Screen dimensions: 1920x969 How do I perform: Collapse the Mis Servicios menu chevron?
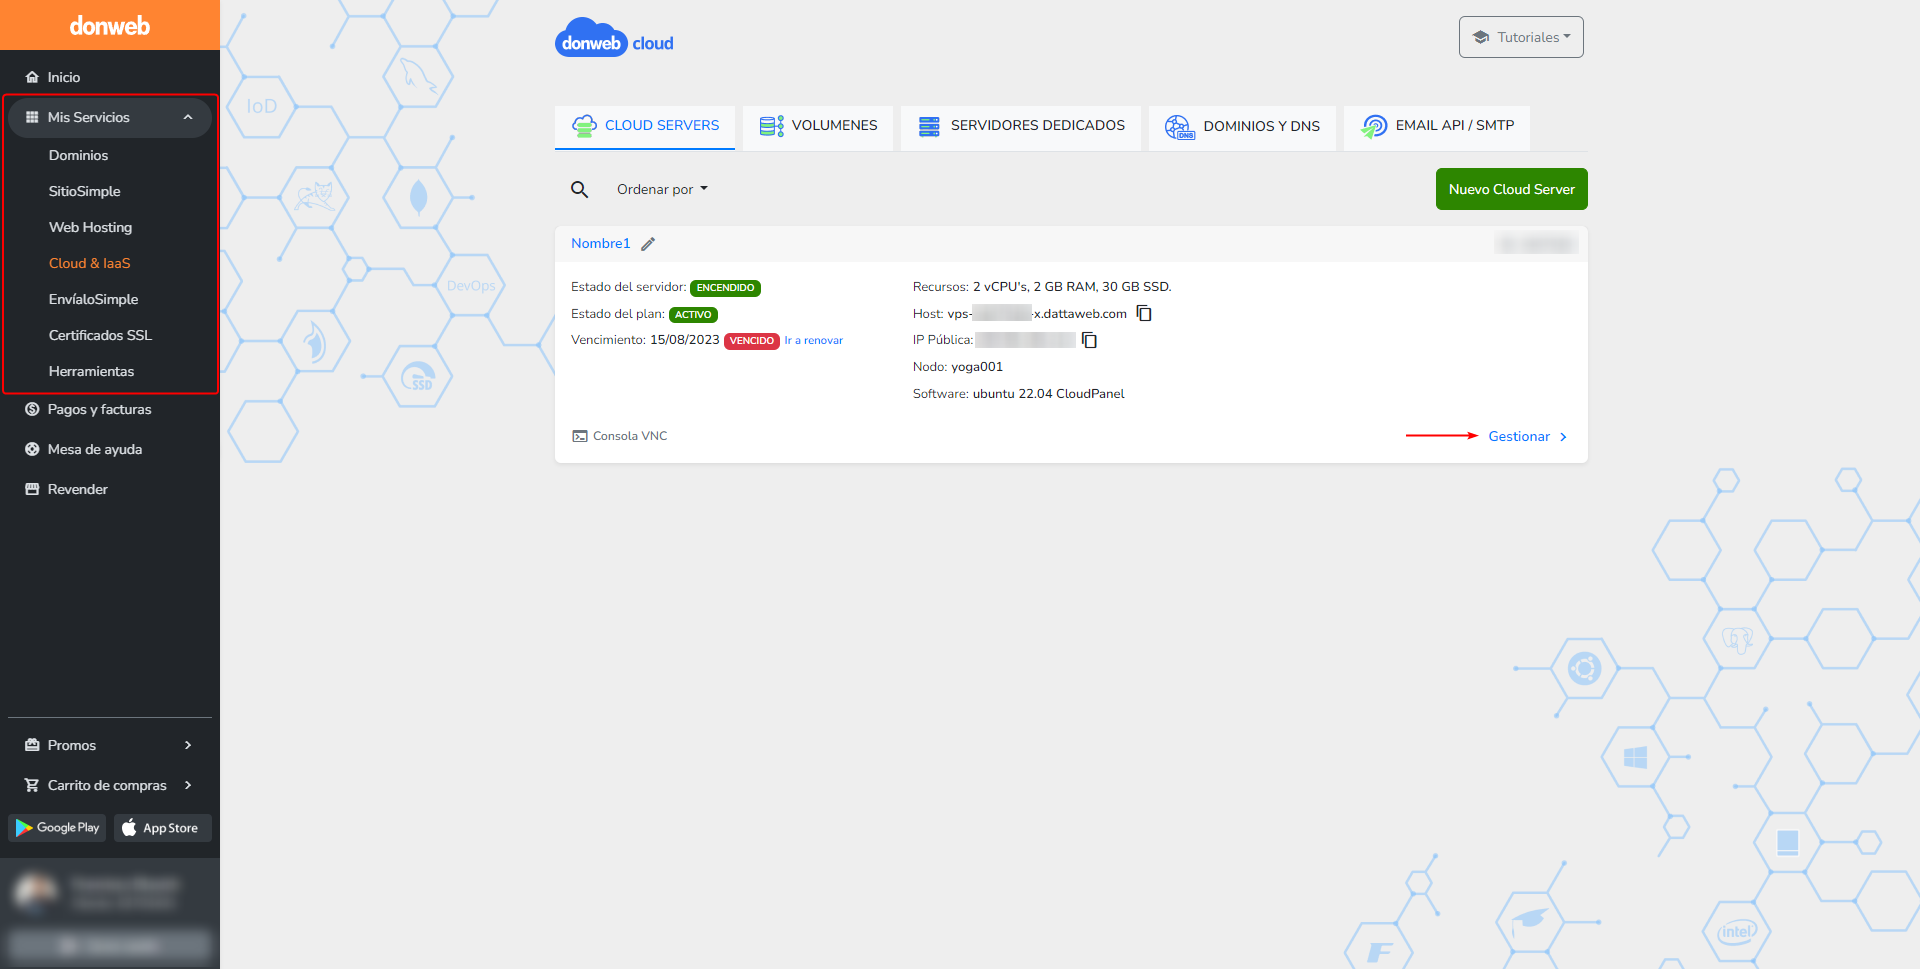(x=188, y=117)
